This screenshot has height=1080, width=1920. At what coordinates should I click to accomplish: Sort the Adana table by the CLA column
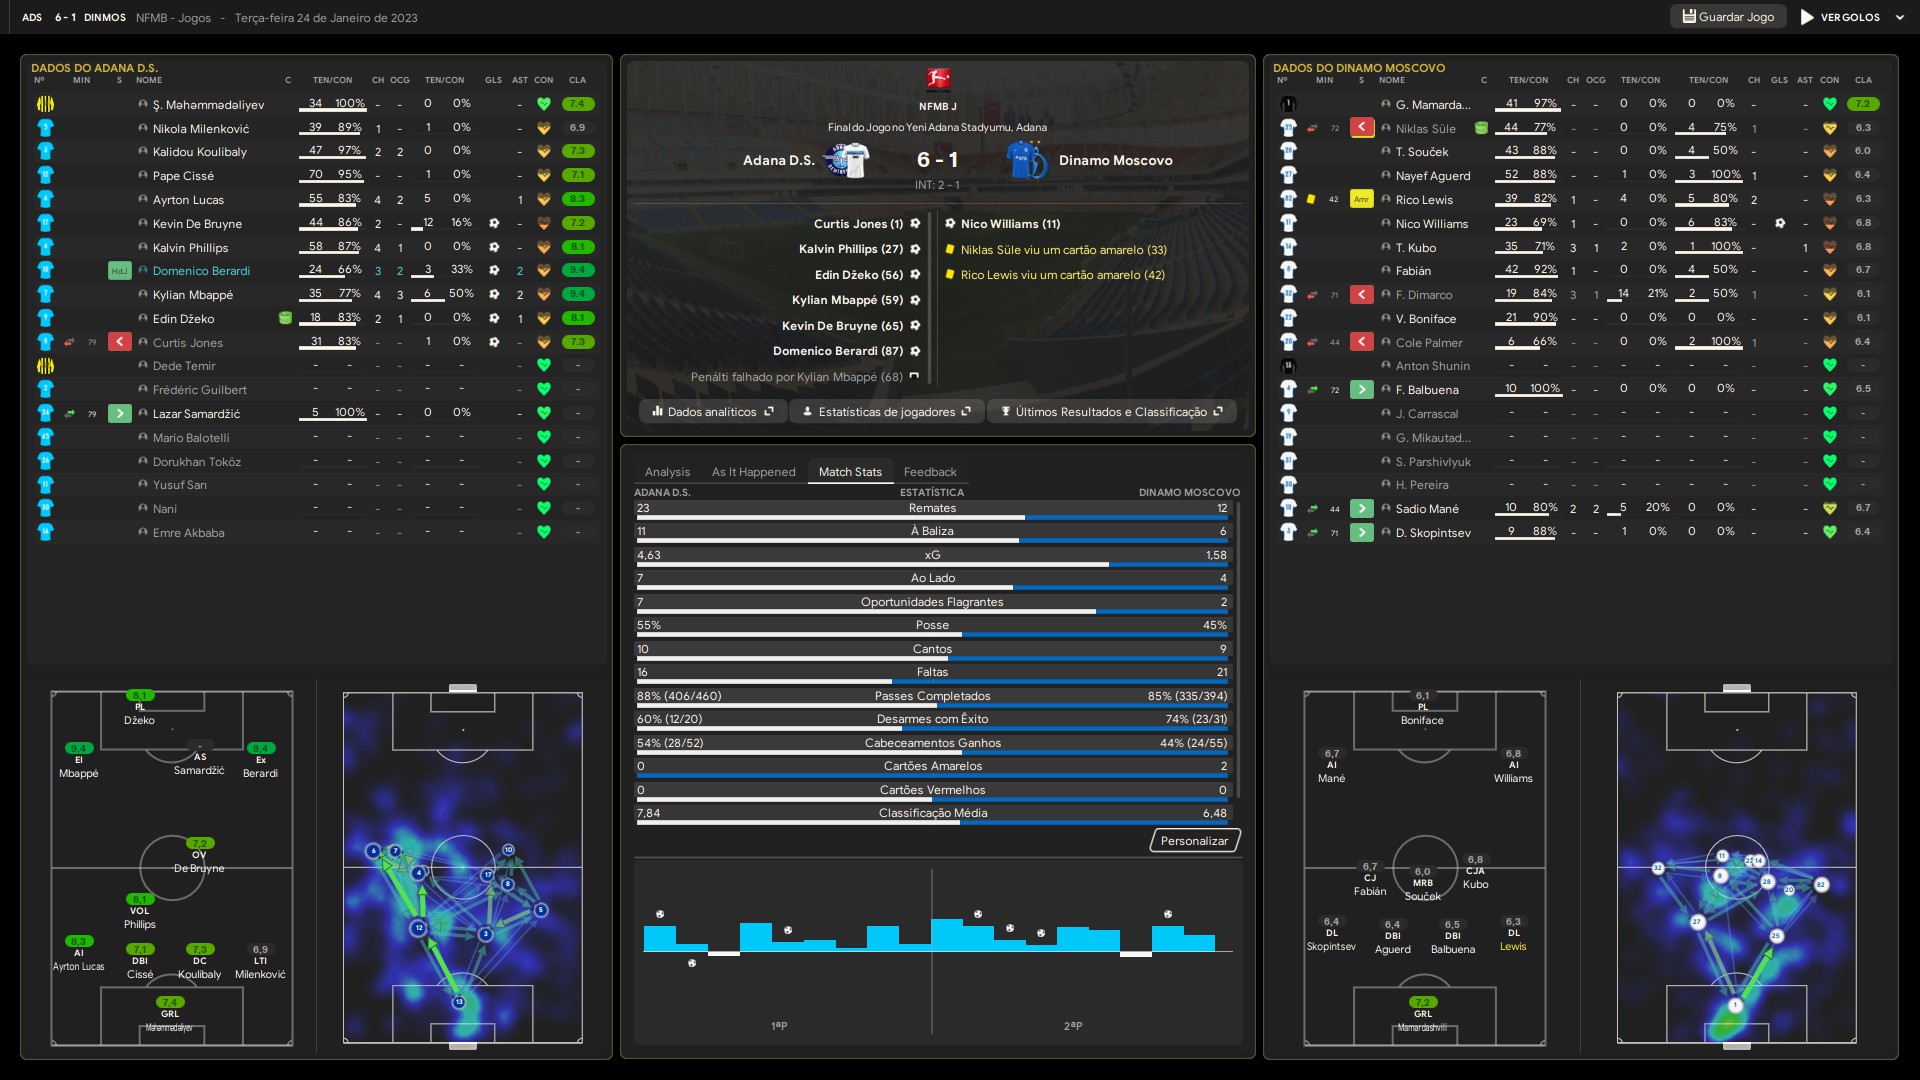point(578,80)
